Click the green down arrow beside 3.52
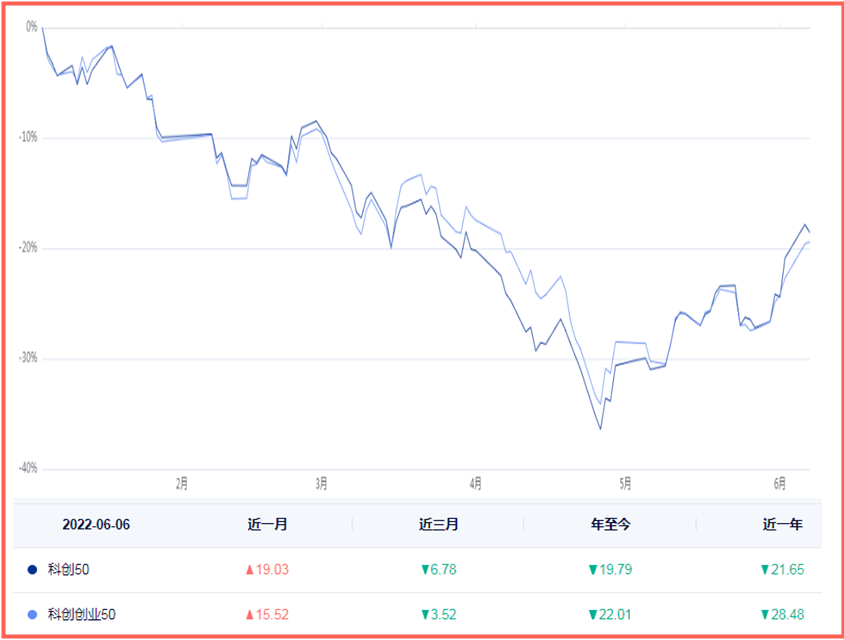The width and height of the screenshot is (844, 640). (x=424, y=614)
